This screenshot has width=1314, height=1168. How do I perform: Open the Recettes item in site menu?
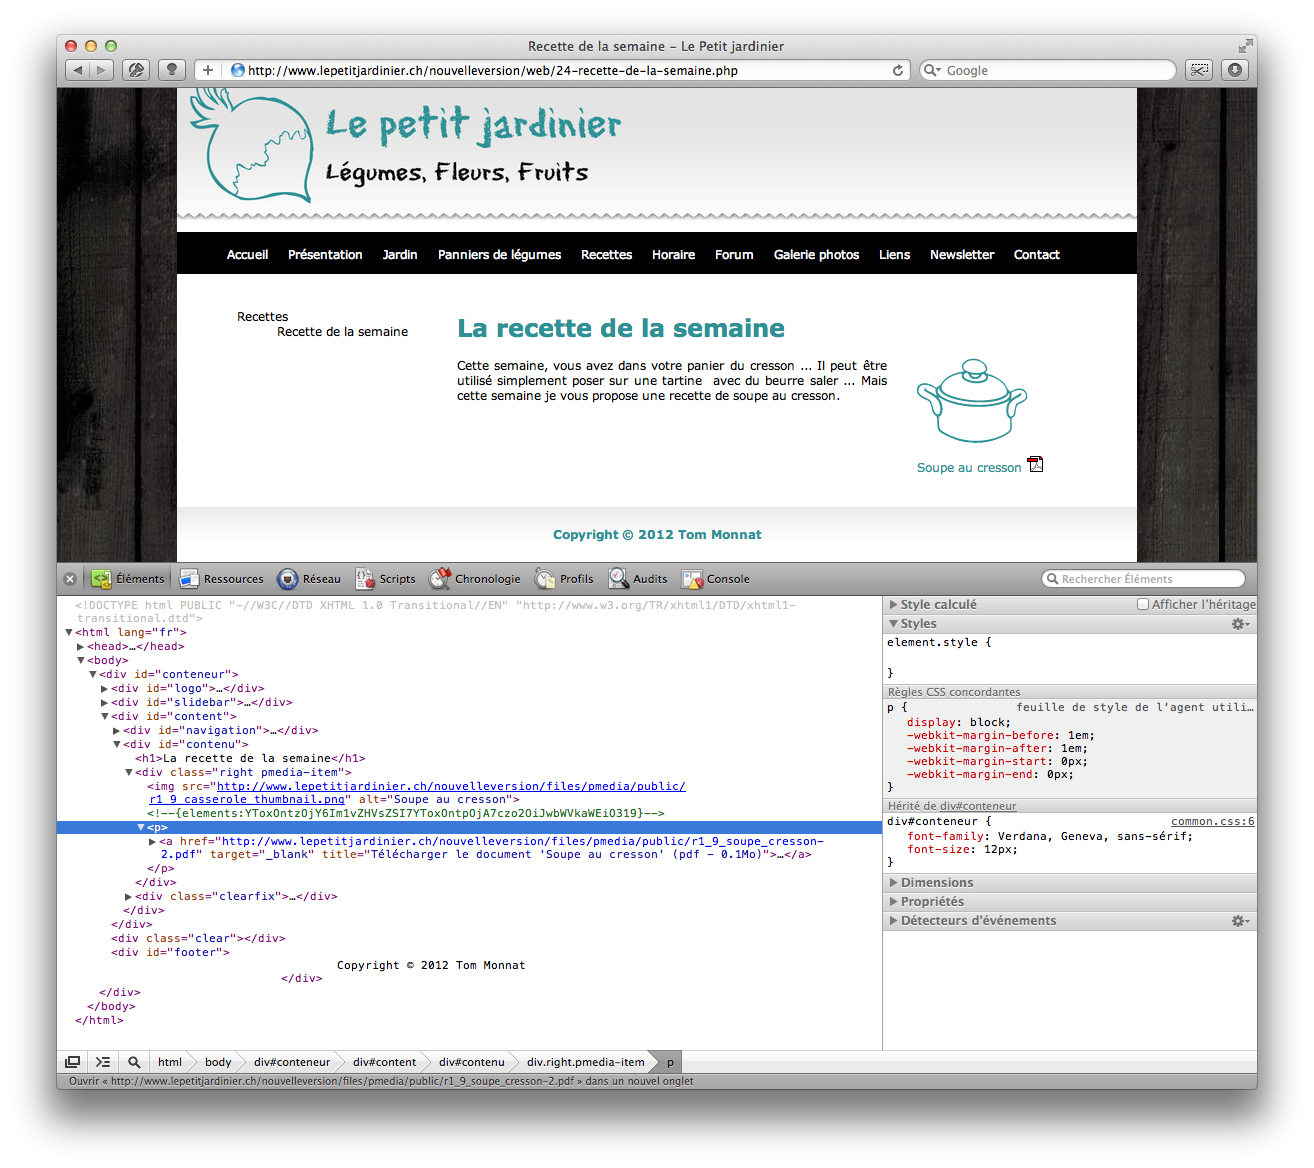click(x=606, y=255)
